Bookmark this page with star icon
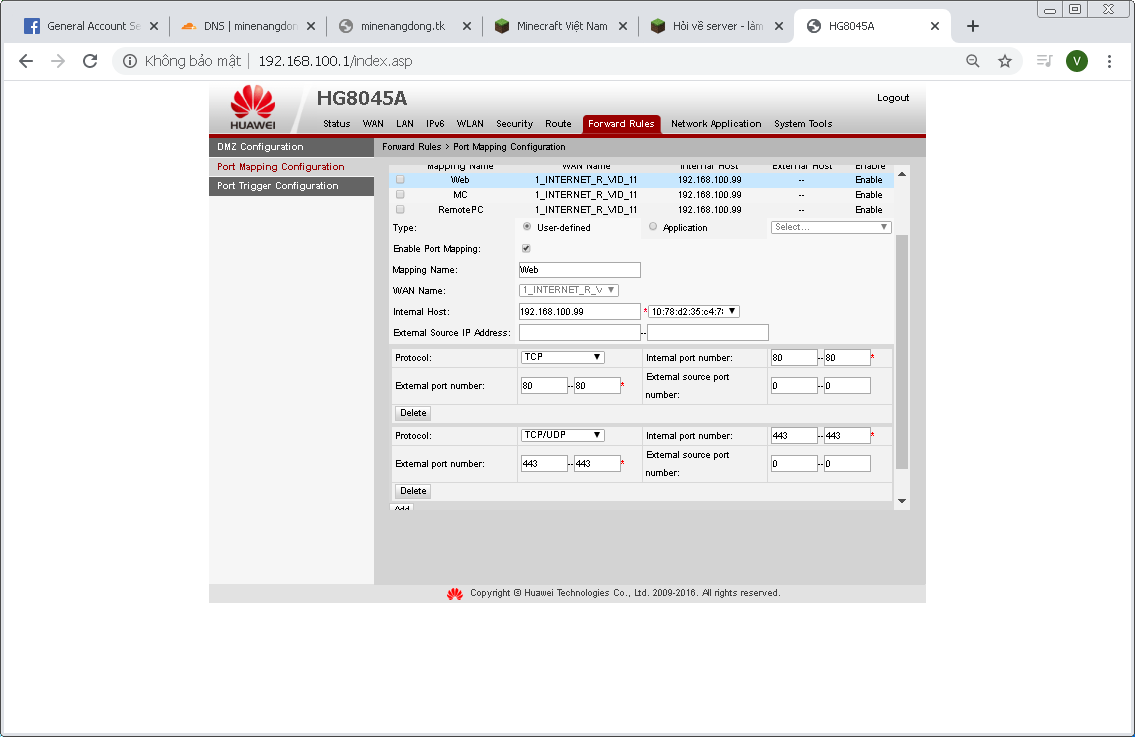Screen dimensions: 1135x737 click(x=1005, y=61)
